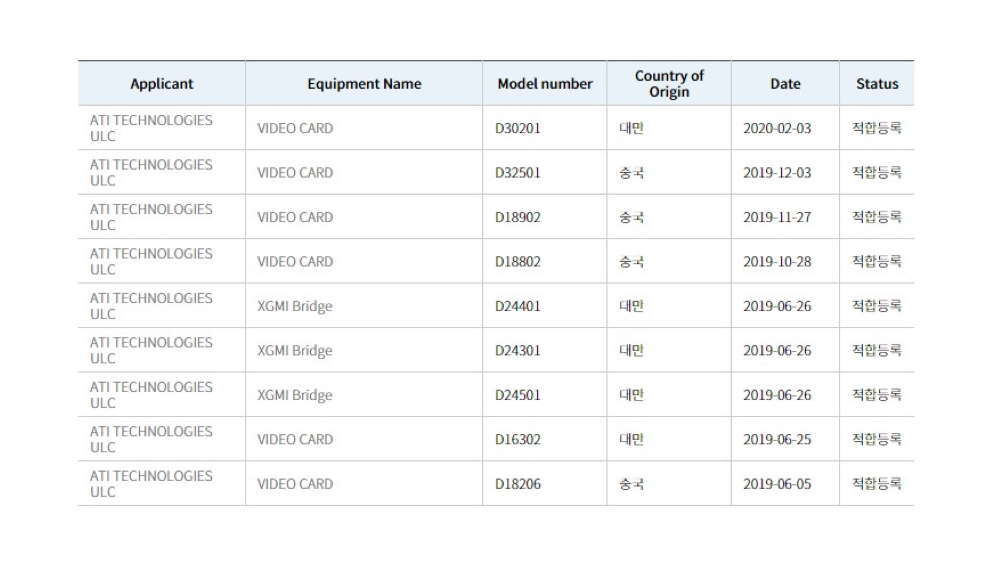Open model number D24501
Screen dimensions: 1000x562
(x=518, y=395)
